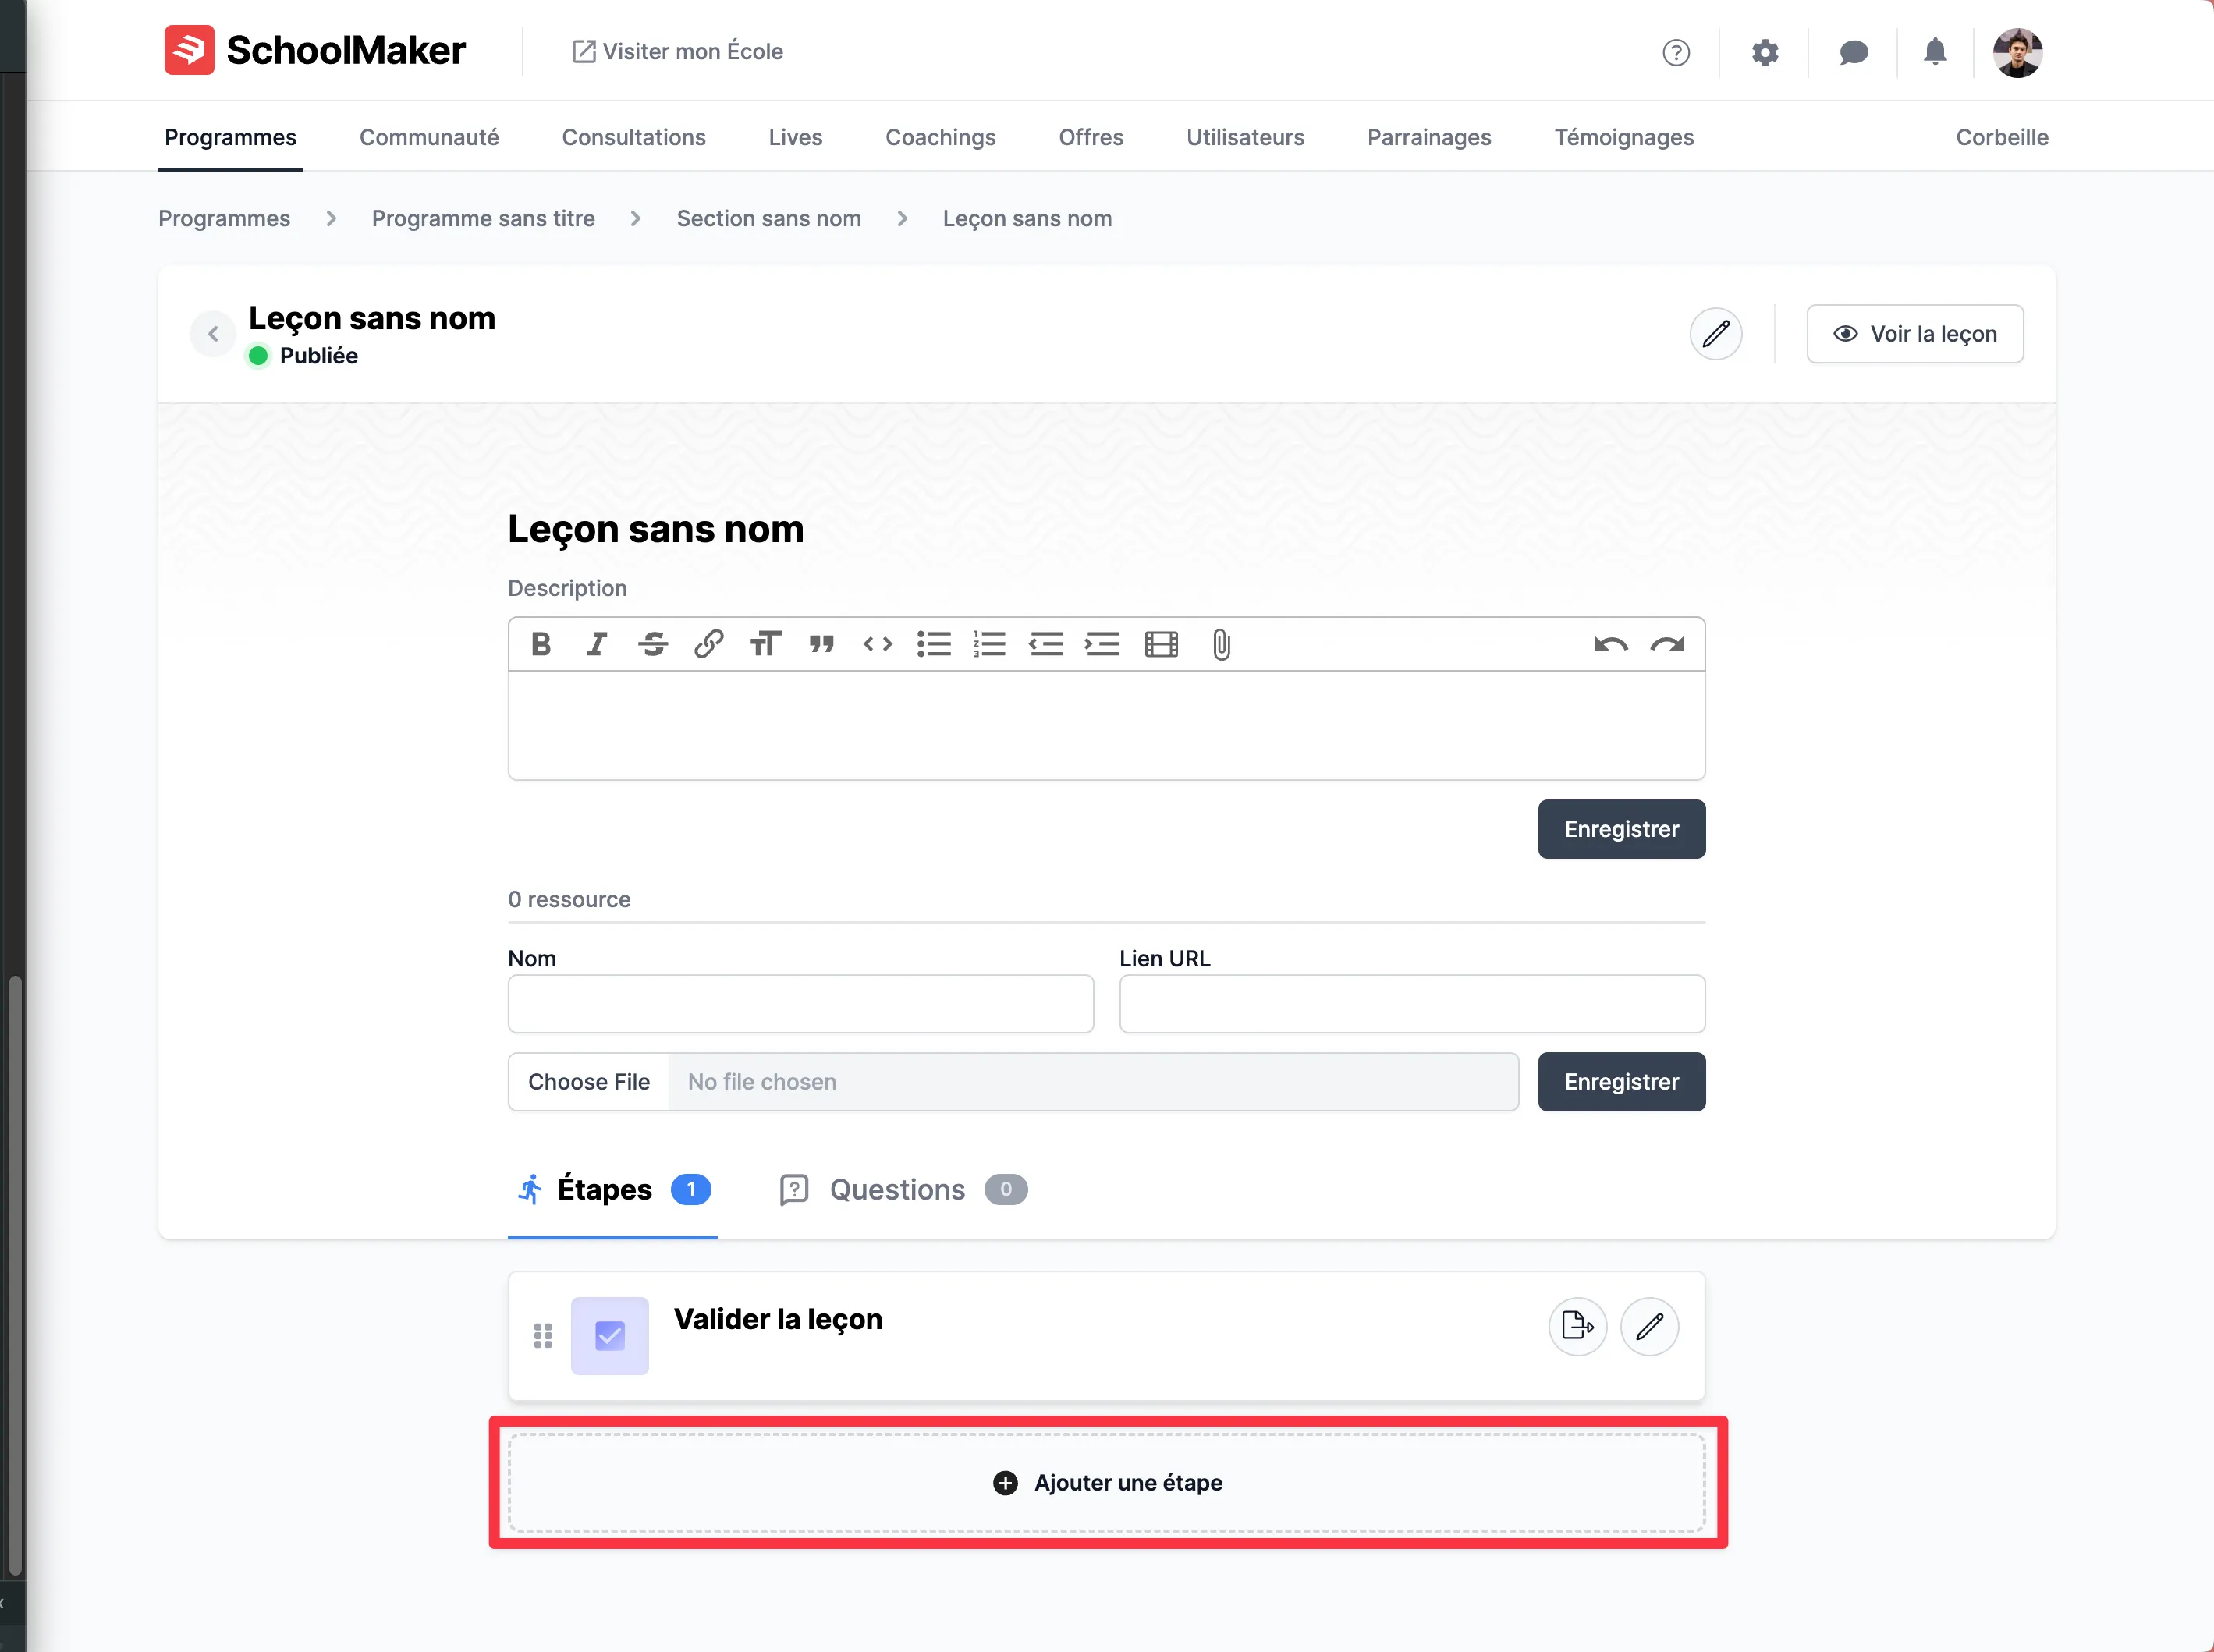2214x1652 pixels.
Task: Go to Section sans nom breadcrumb
Action: tap(768, 218)
